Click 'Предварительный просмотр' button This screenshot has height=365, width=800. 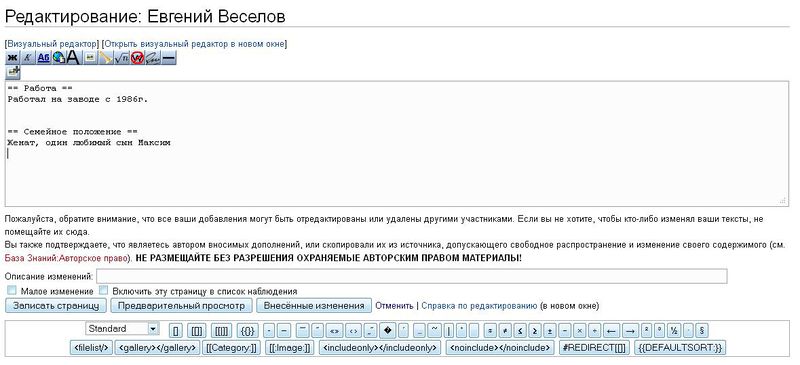pos(181,306)
